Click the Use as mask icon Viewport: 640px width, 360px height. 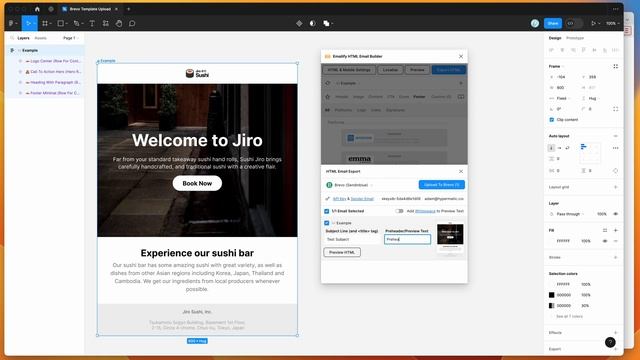click(312, 23)
